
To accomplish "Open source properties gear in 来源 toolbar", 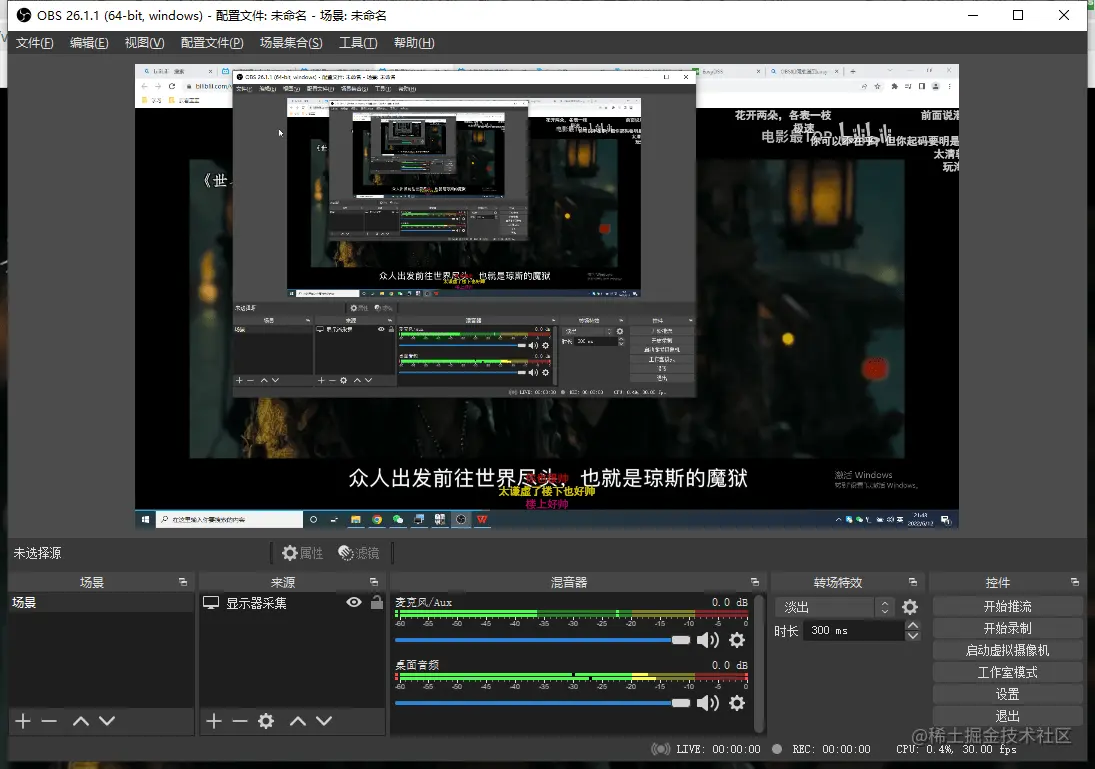I will click(266, 721).
